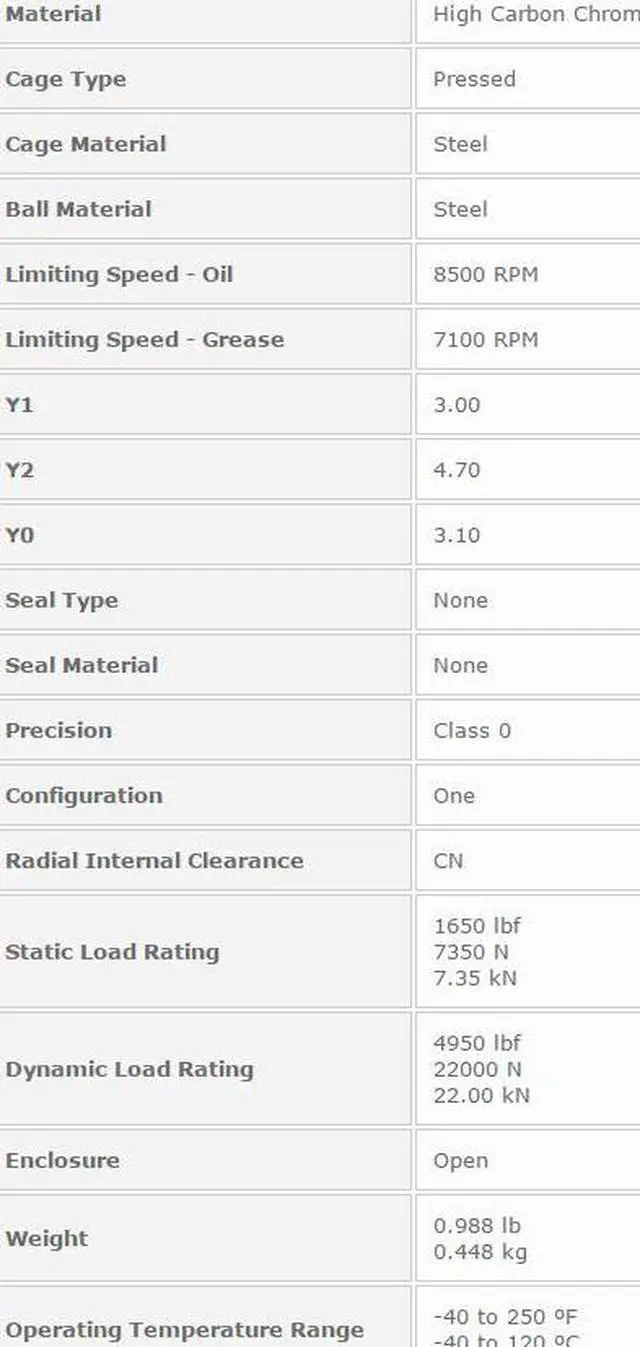The height and width of the screenshot is (1347, 640).
Task: Click the Static Load Rating label
Action: point(112,952)
